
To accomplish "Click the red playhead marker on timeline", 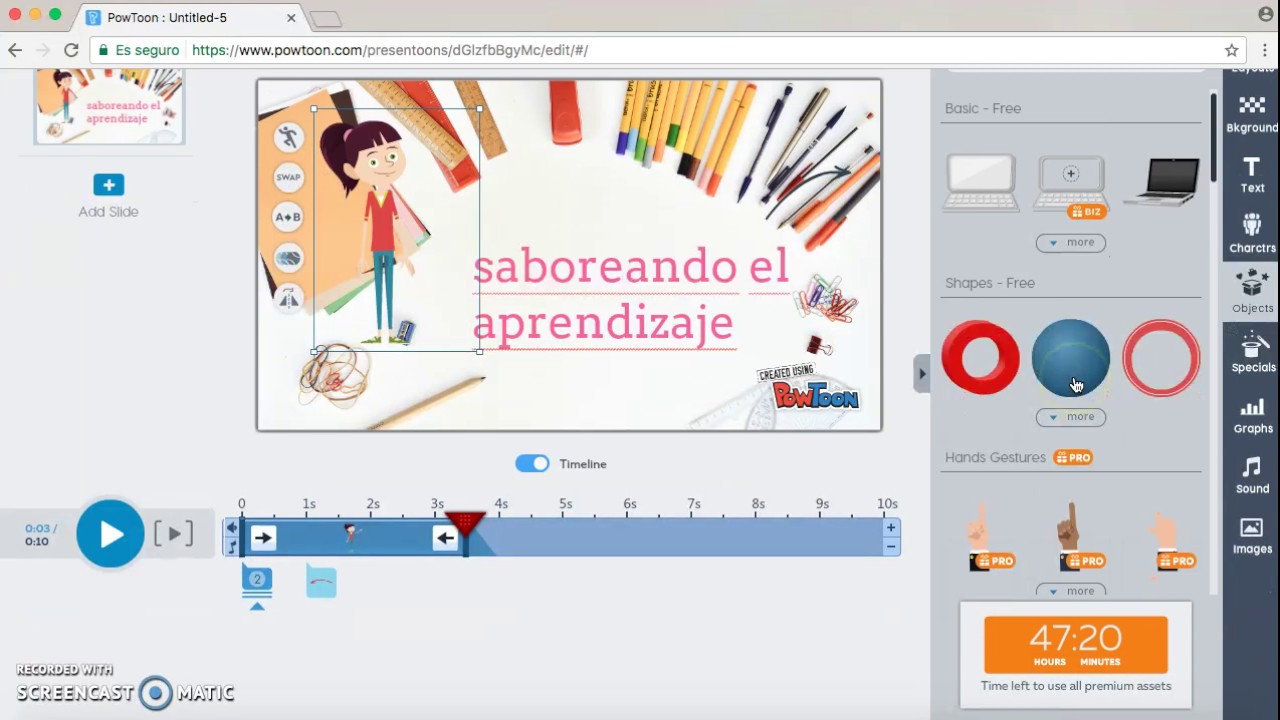I will (x=465, y=523).
